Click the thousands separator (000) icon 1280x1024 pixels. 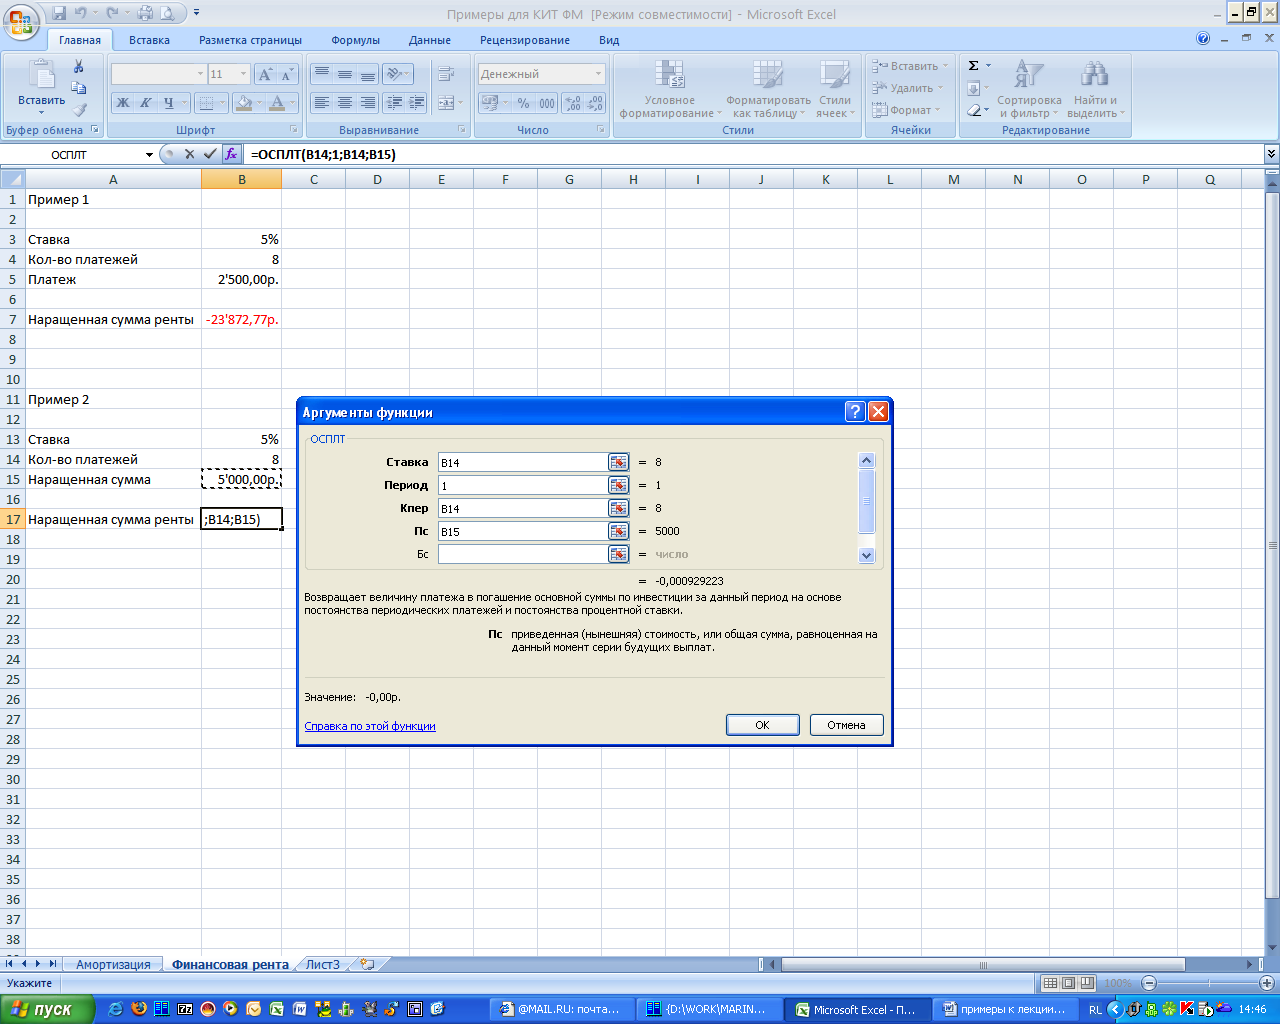tap(547, 103)
